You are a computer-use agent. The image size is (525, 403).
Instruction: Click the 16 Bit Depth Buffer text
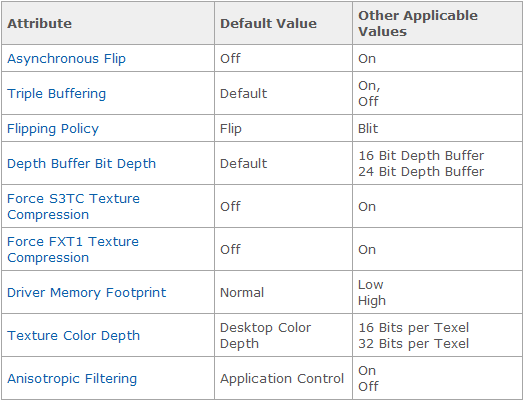click(x=421, y=156)
